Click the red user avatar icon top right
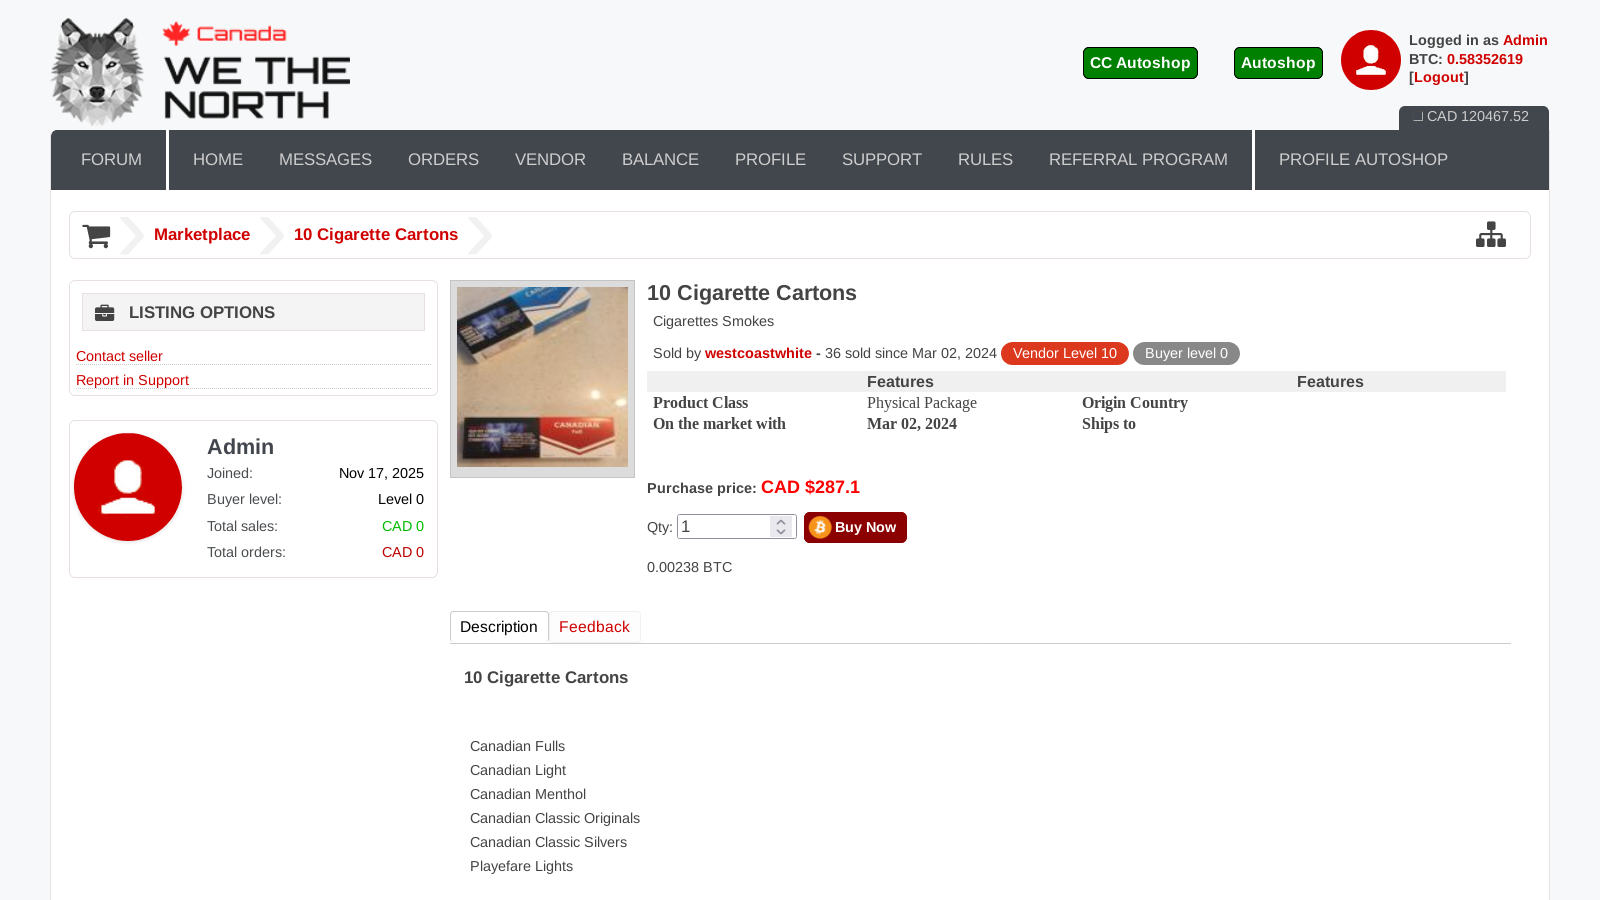The width and height of the screenshot is (1600, 900). point(1369,60)
